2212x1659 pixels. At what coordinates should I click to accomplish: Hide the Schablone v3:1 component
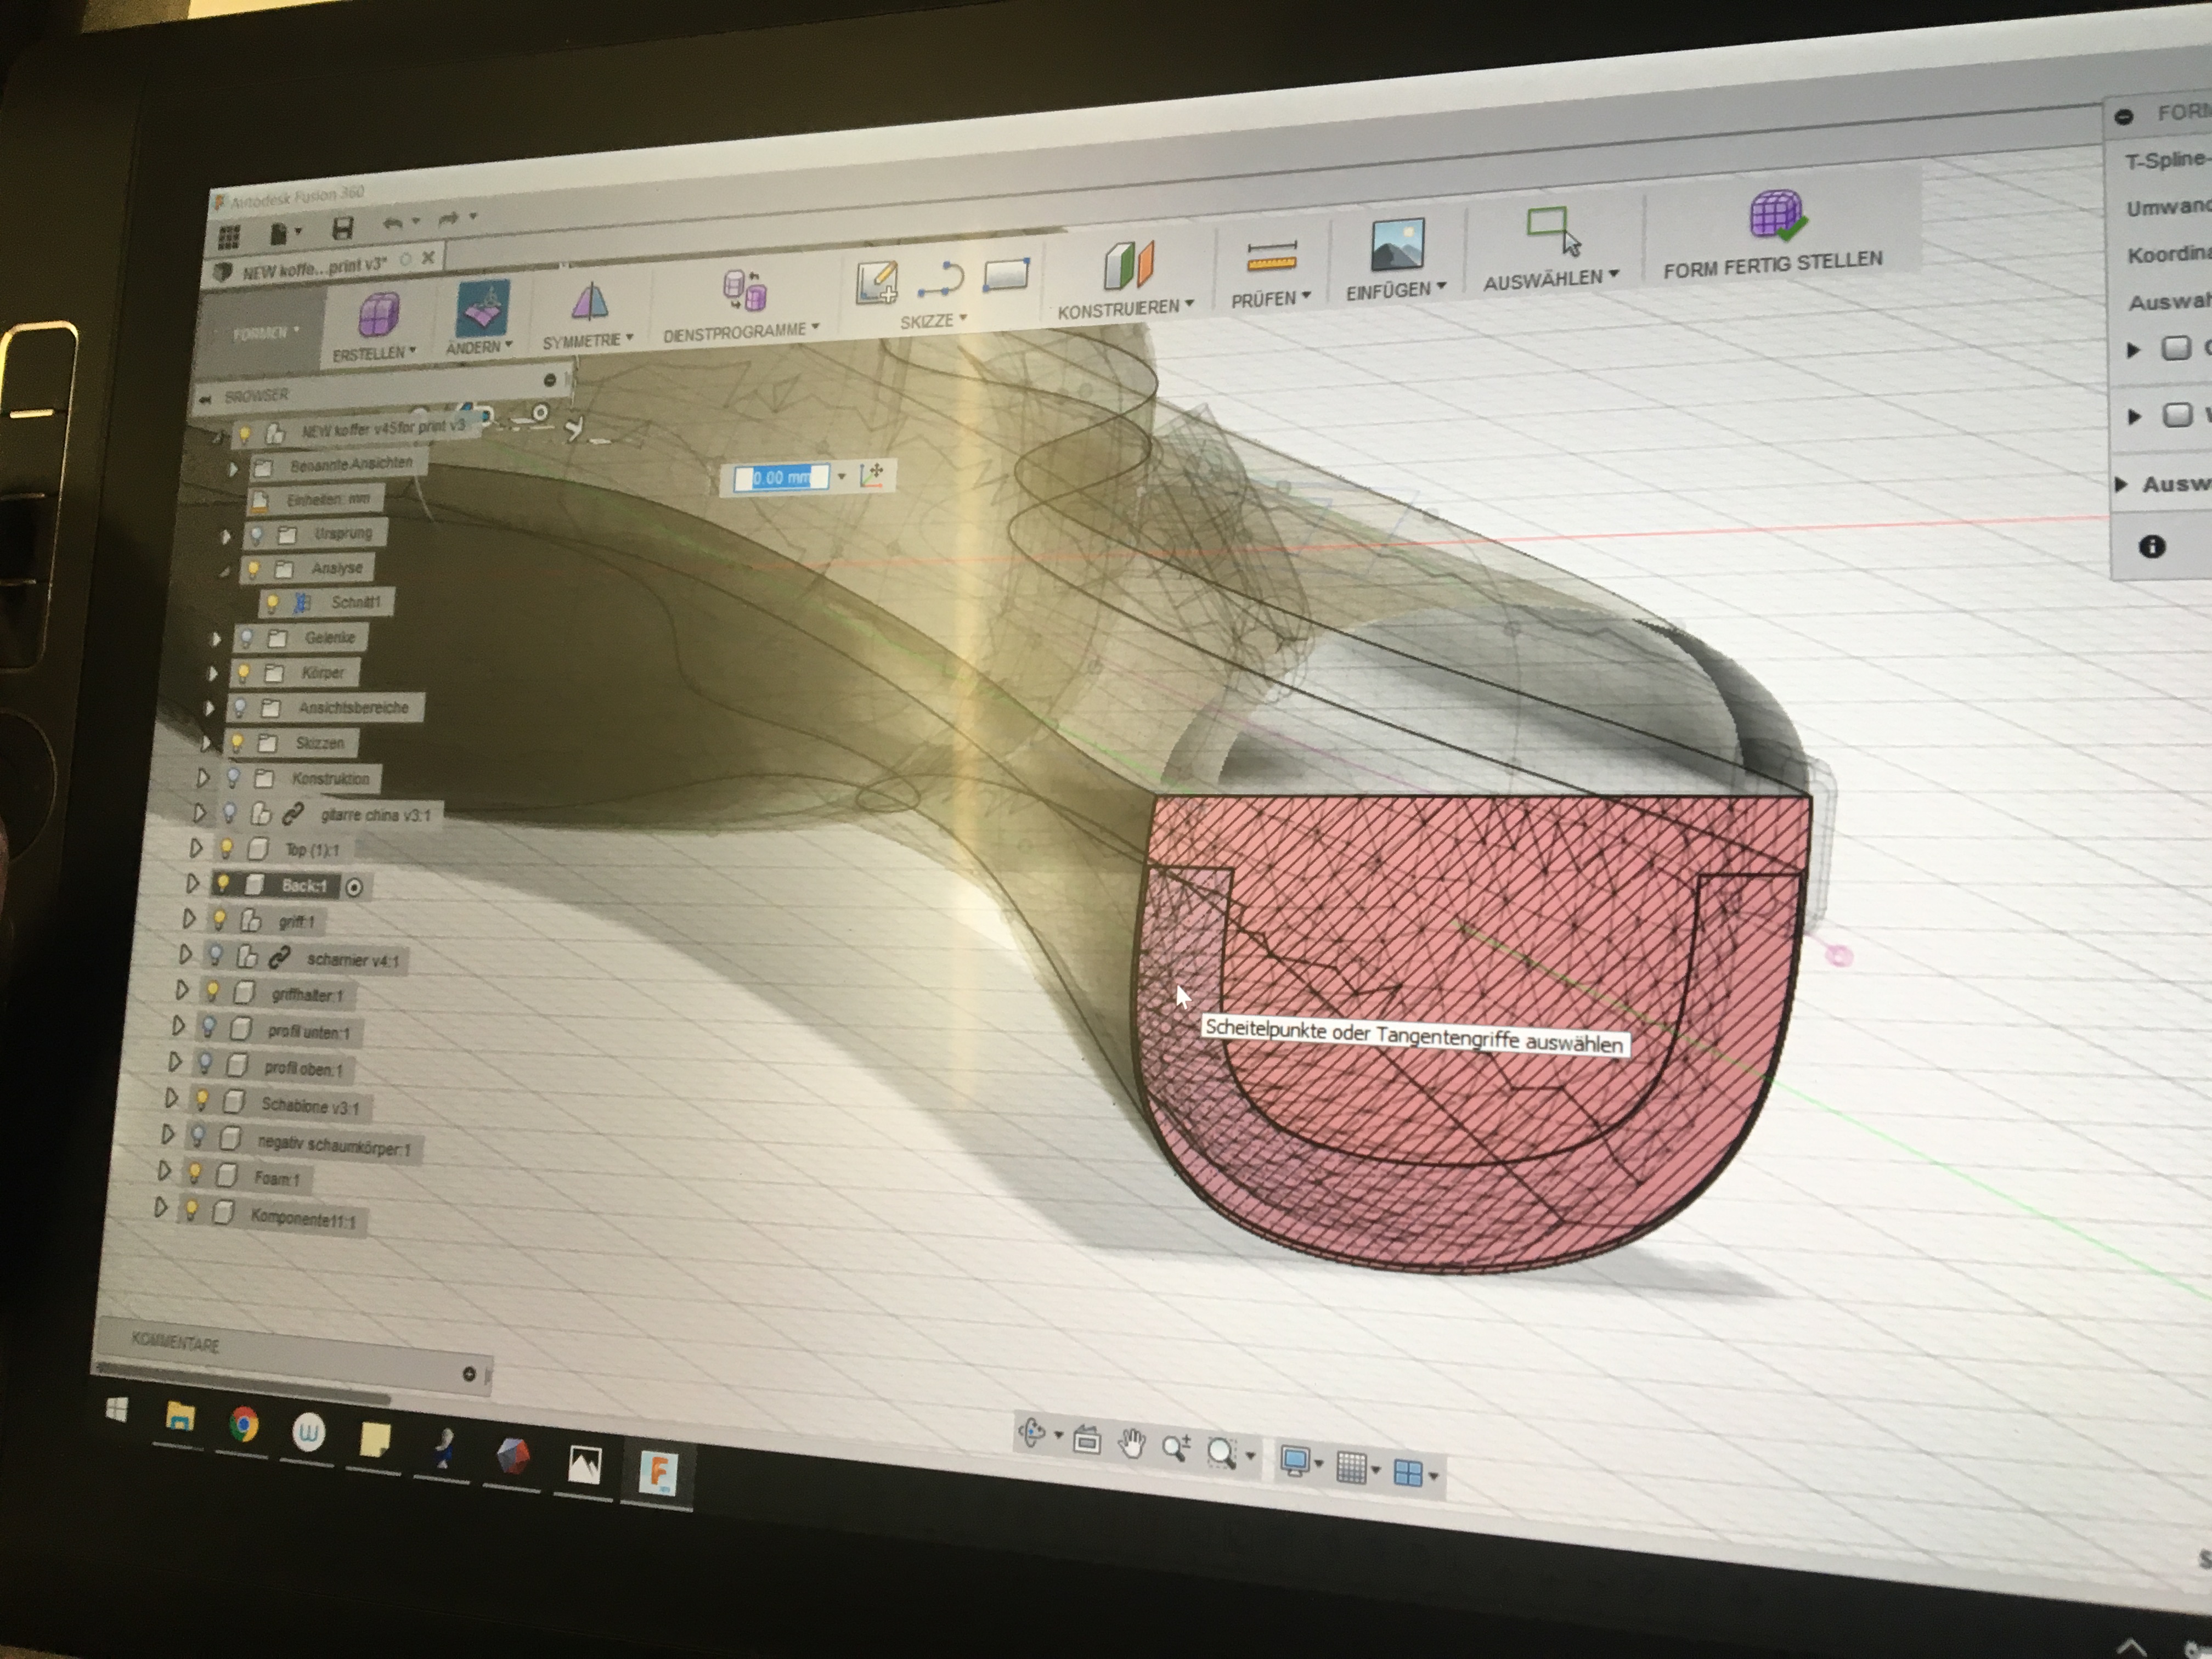click(x=201, y=1100)
